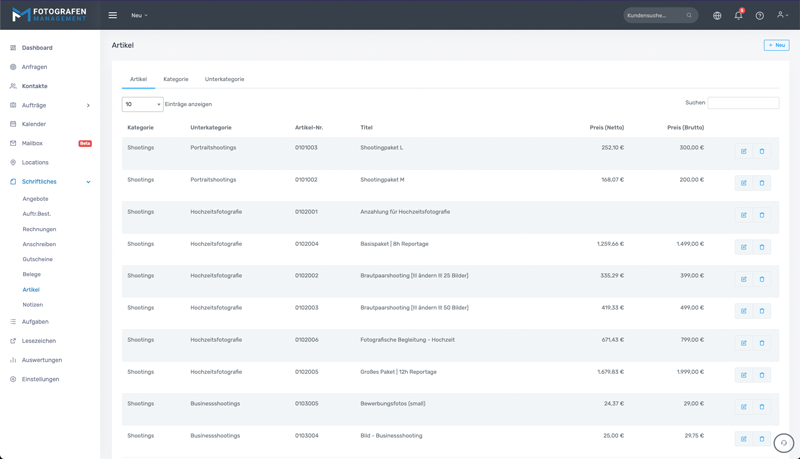Delete the Bewerbungsfotos (small) article

click(762, 407)
